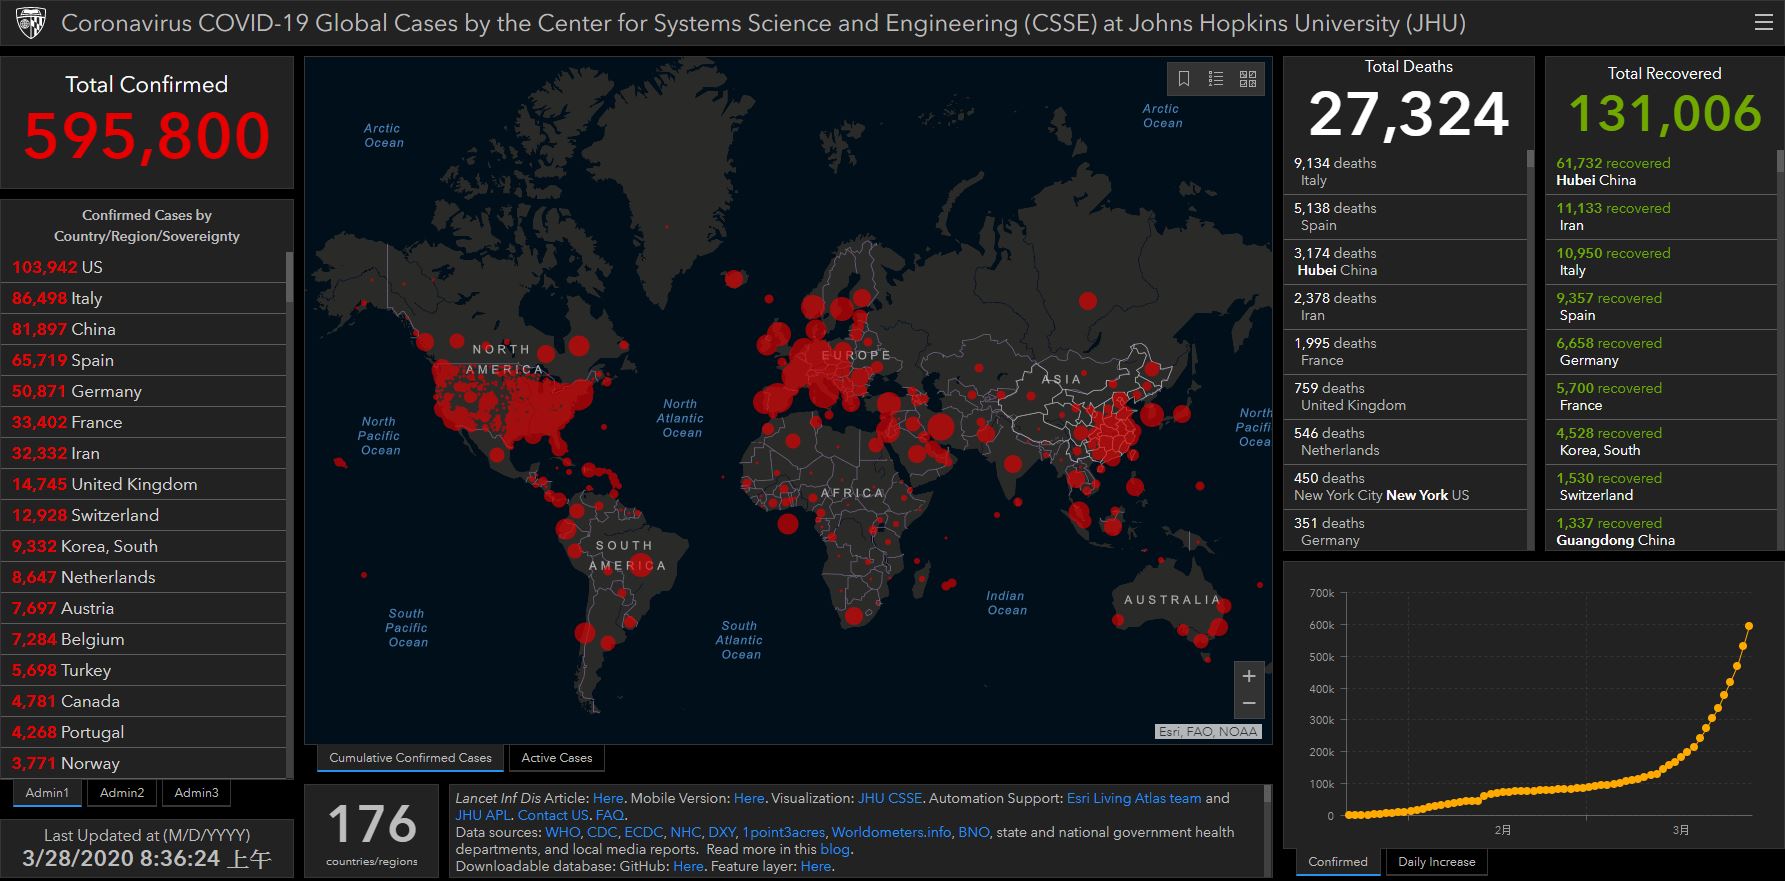Open the hamburger menu at top right
Image resolution: width=1785 pixels, height=881 pixels.
(x=1764, y=22)
